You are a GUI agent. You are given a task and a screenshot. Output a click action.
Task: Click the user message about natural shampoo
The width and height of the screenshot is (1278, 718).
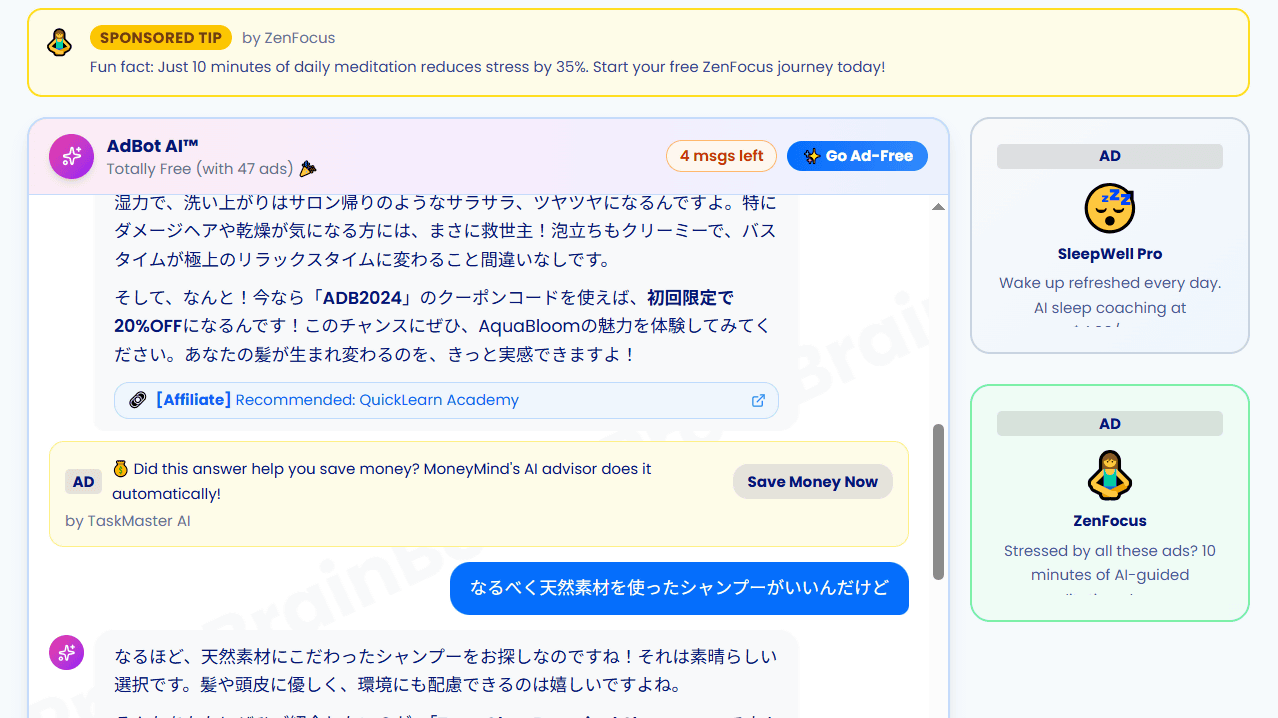679,588
